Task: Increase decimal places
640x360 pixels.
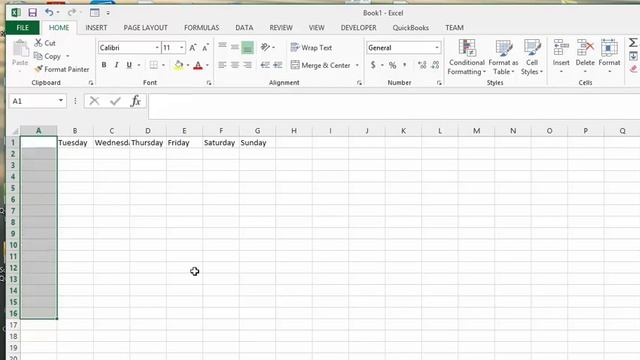Action: (x=422, y=65)
